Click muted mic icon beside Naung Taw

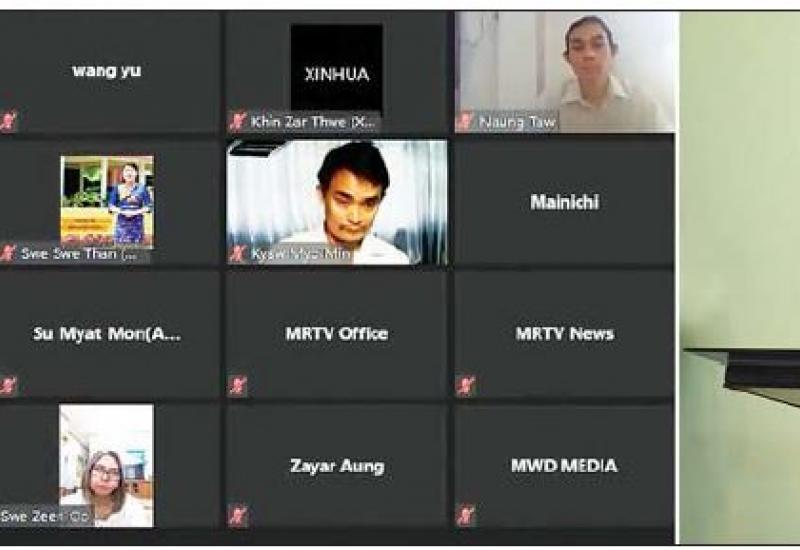pyautogui.click(x=464, y=121)
